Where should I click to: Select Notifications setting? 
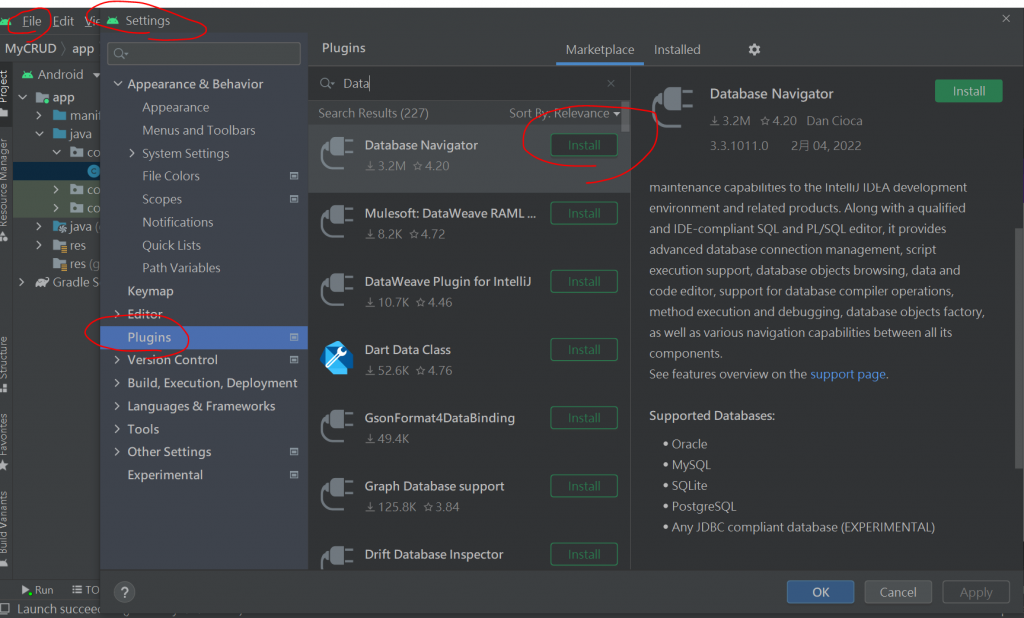click(178, 222)
